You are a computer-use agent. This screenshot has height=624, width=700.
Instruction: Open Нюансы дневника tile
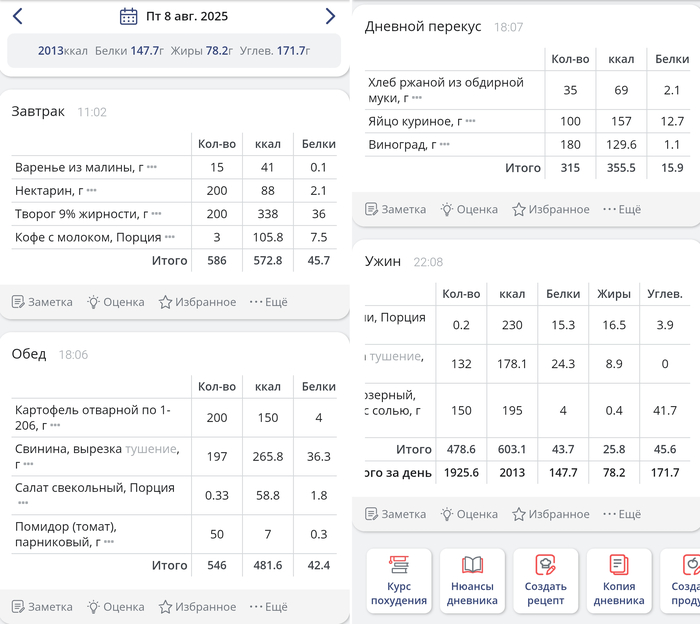point(472,580)
